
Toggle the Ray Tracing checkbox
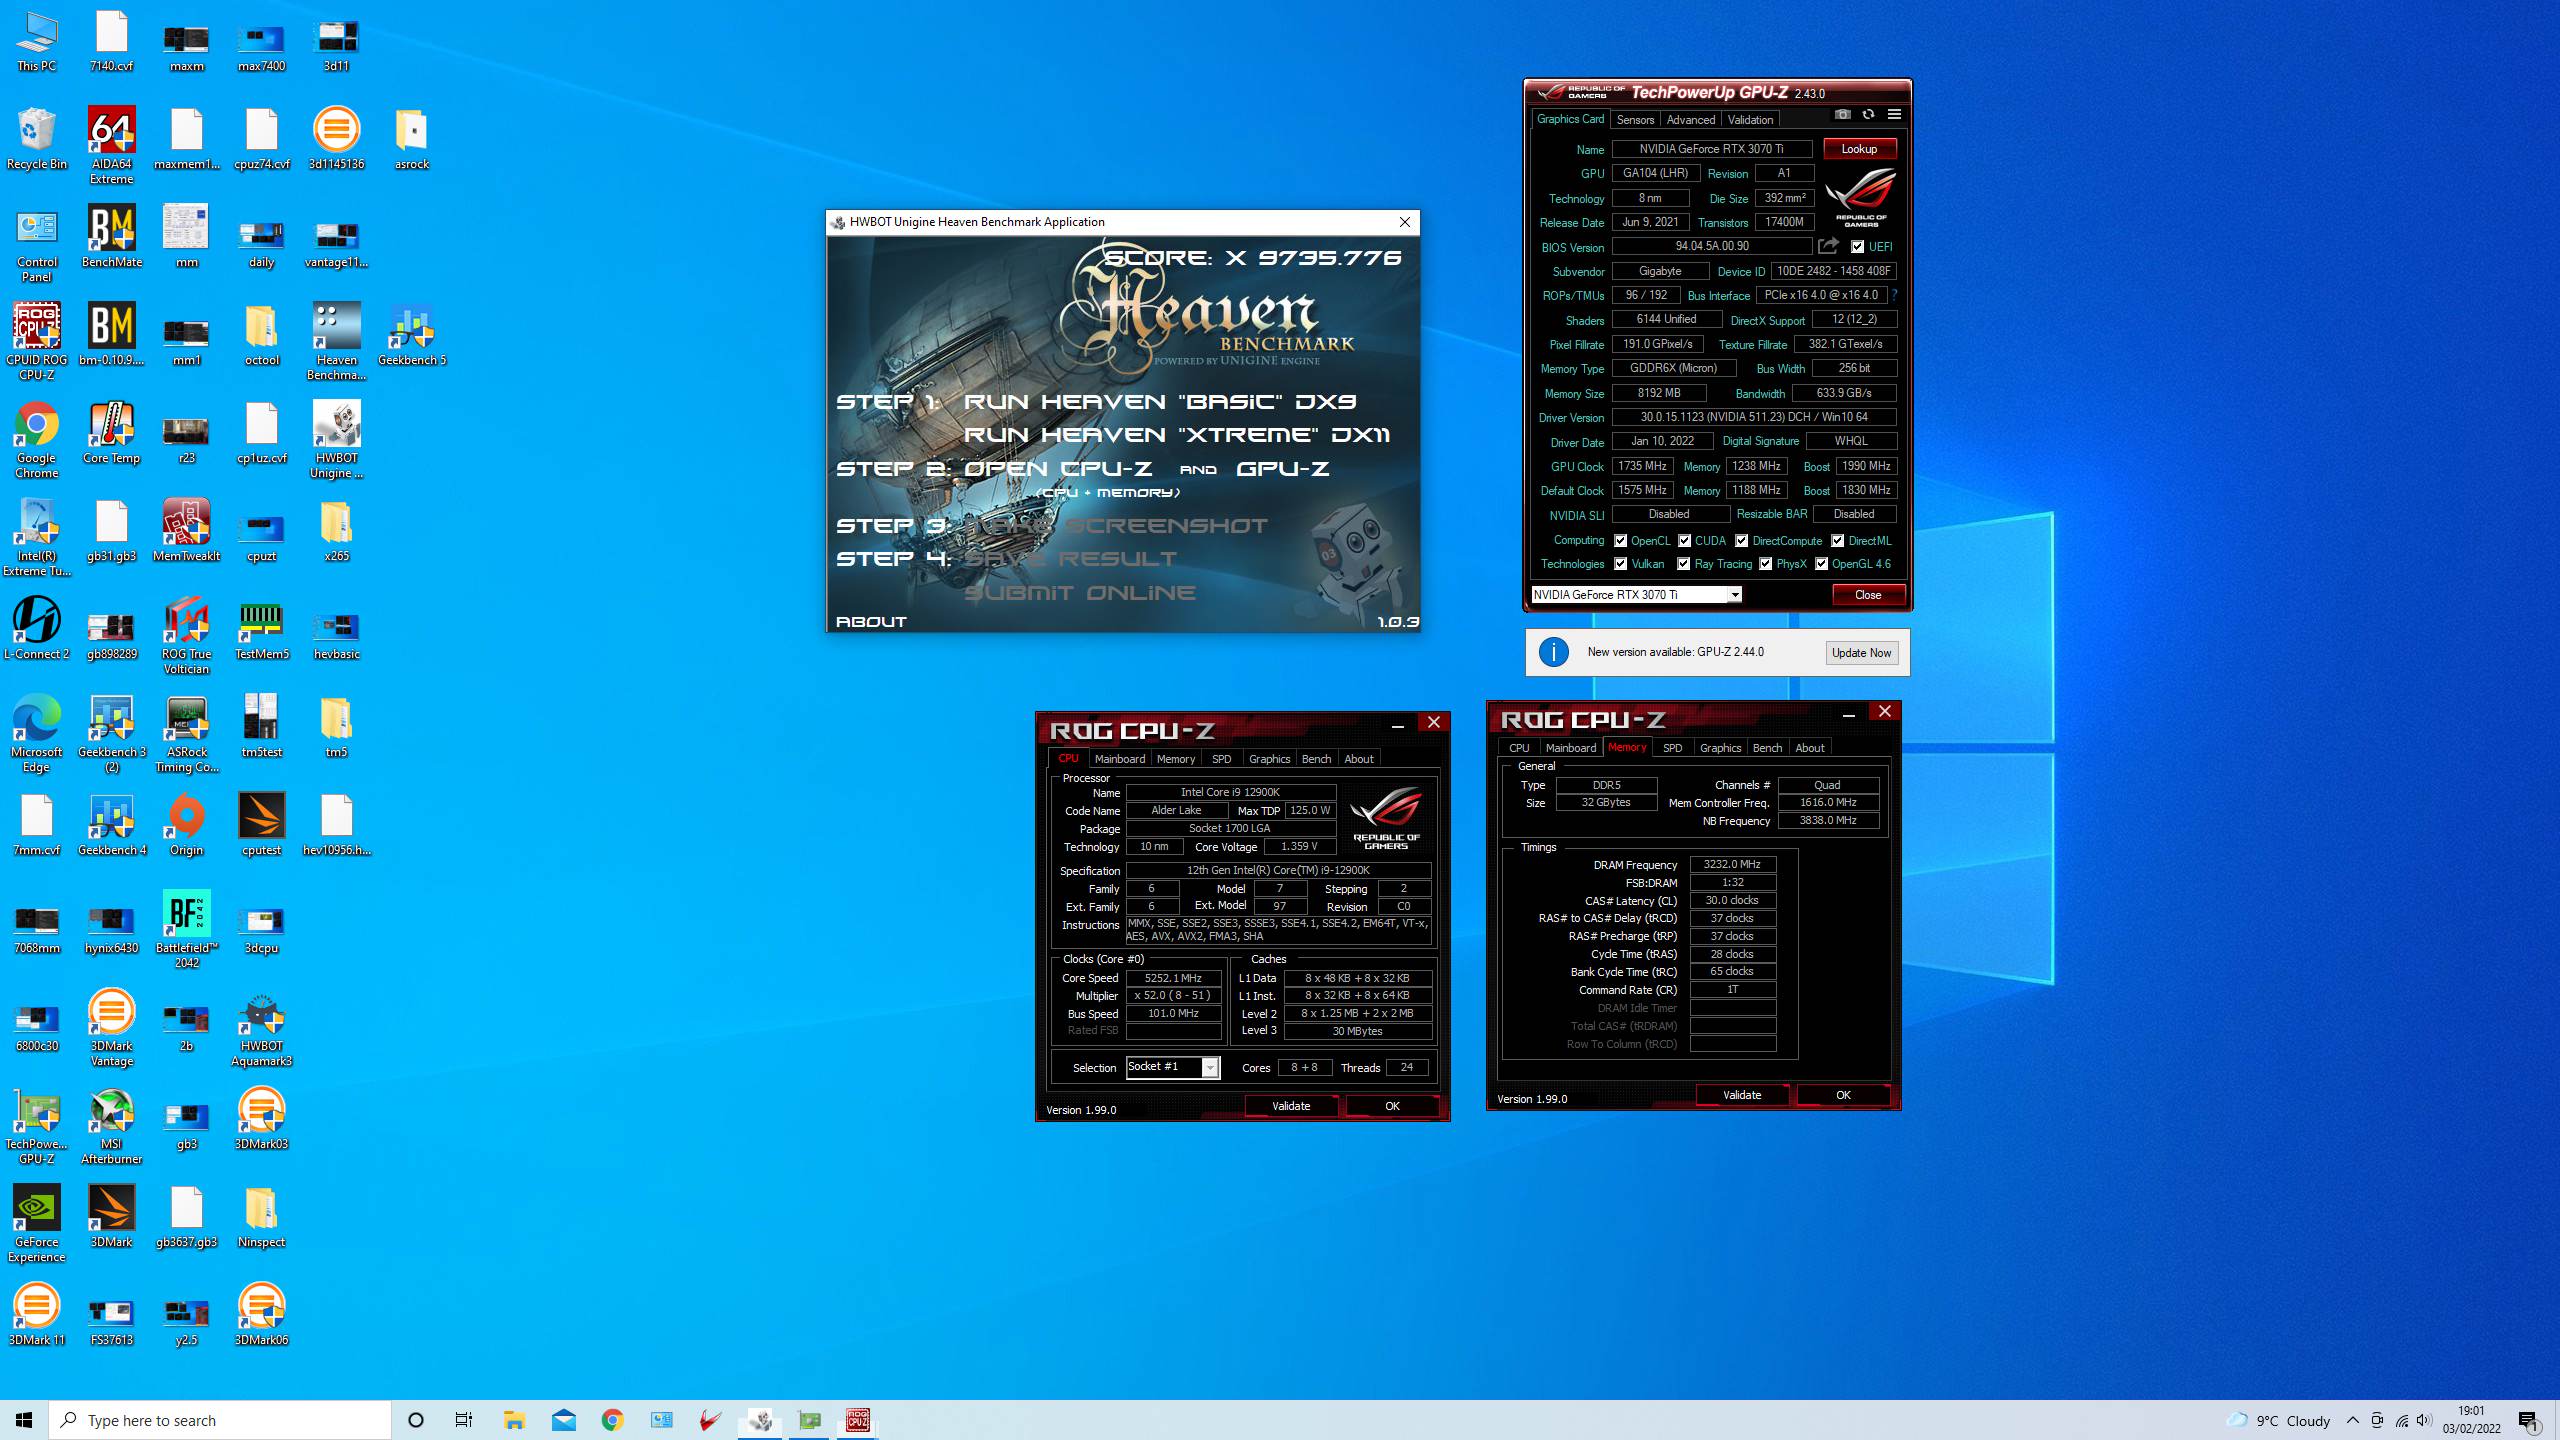coord(1684,564)
